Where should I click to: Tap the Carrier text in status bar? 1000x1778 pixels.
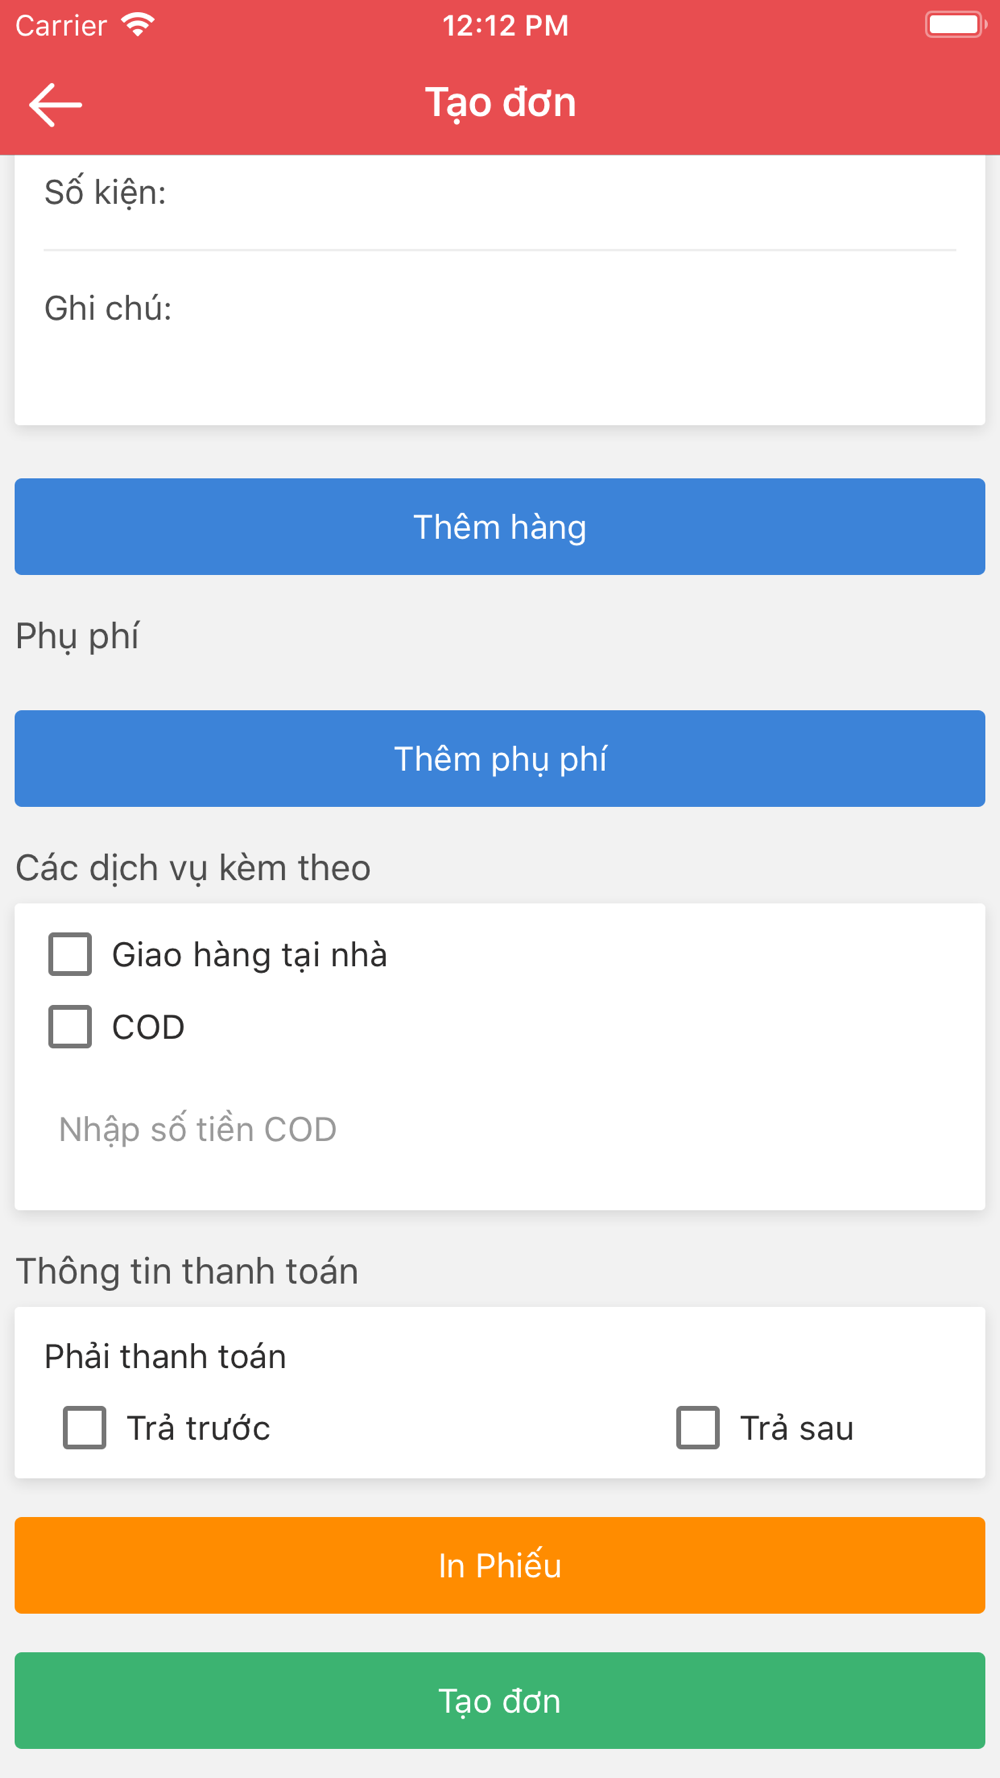click(61, 25)
